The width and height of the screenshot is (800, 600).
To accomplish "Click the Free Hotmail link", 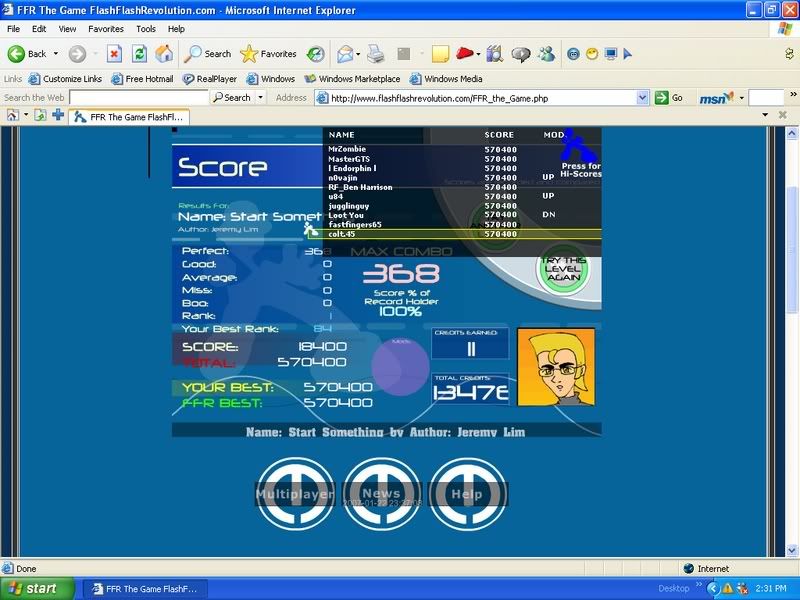I will click(x=142, y=79).
